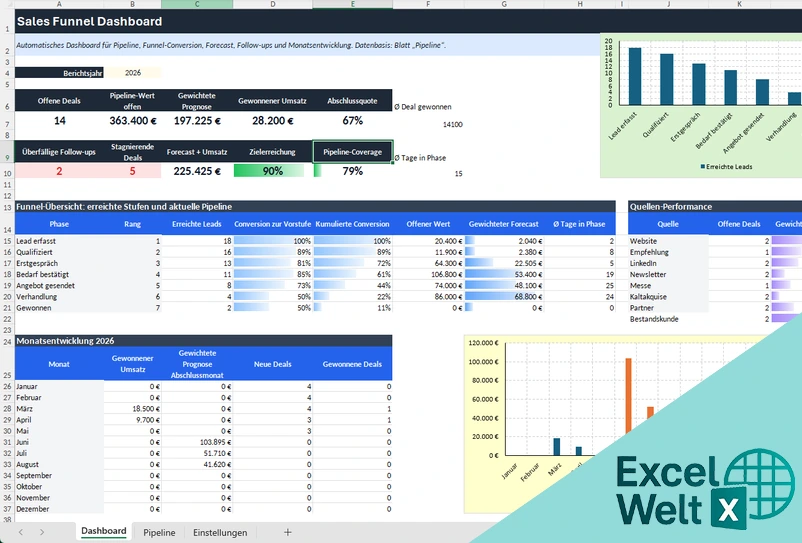
Task: Click the Pipeline-Coverage 79% data bar cell
Action: click(x=352, y=171)
